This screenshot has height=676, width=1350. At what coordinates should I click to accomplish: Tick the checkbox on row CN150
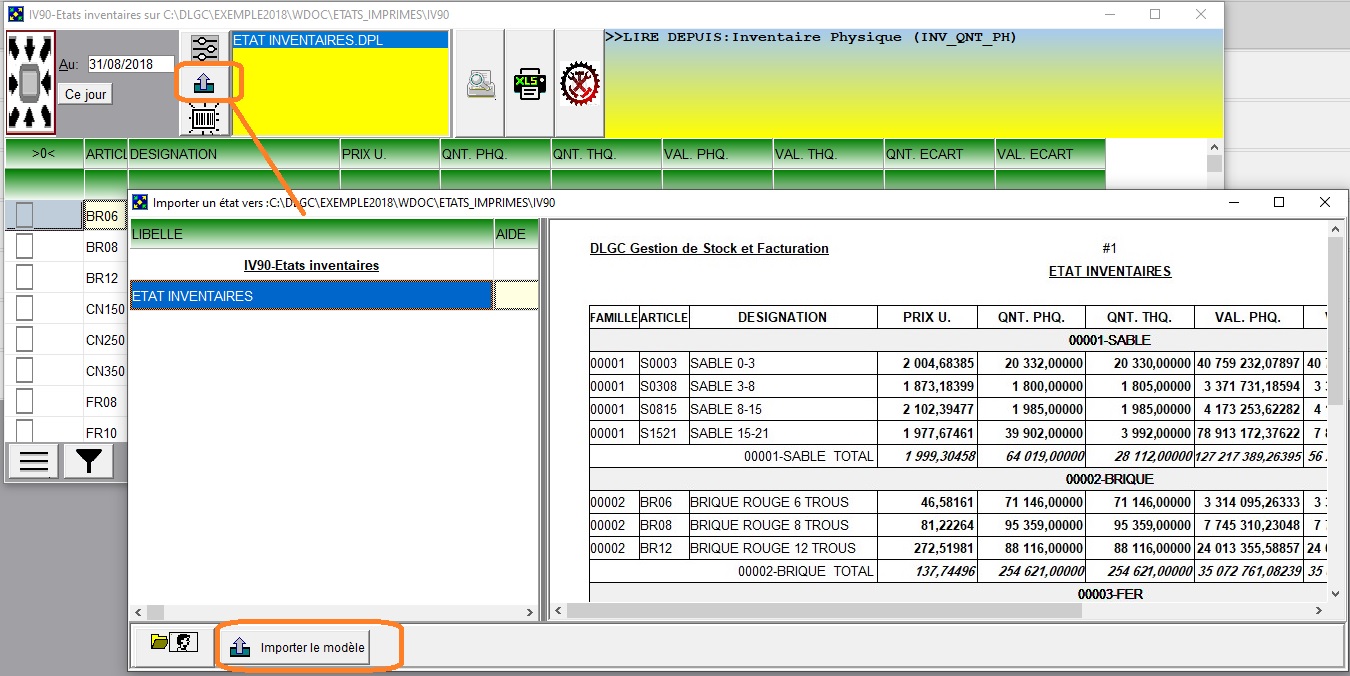[x=24, y=309]
